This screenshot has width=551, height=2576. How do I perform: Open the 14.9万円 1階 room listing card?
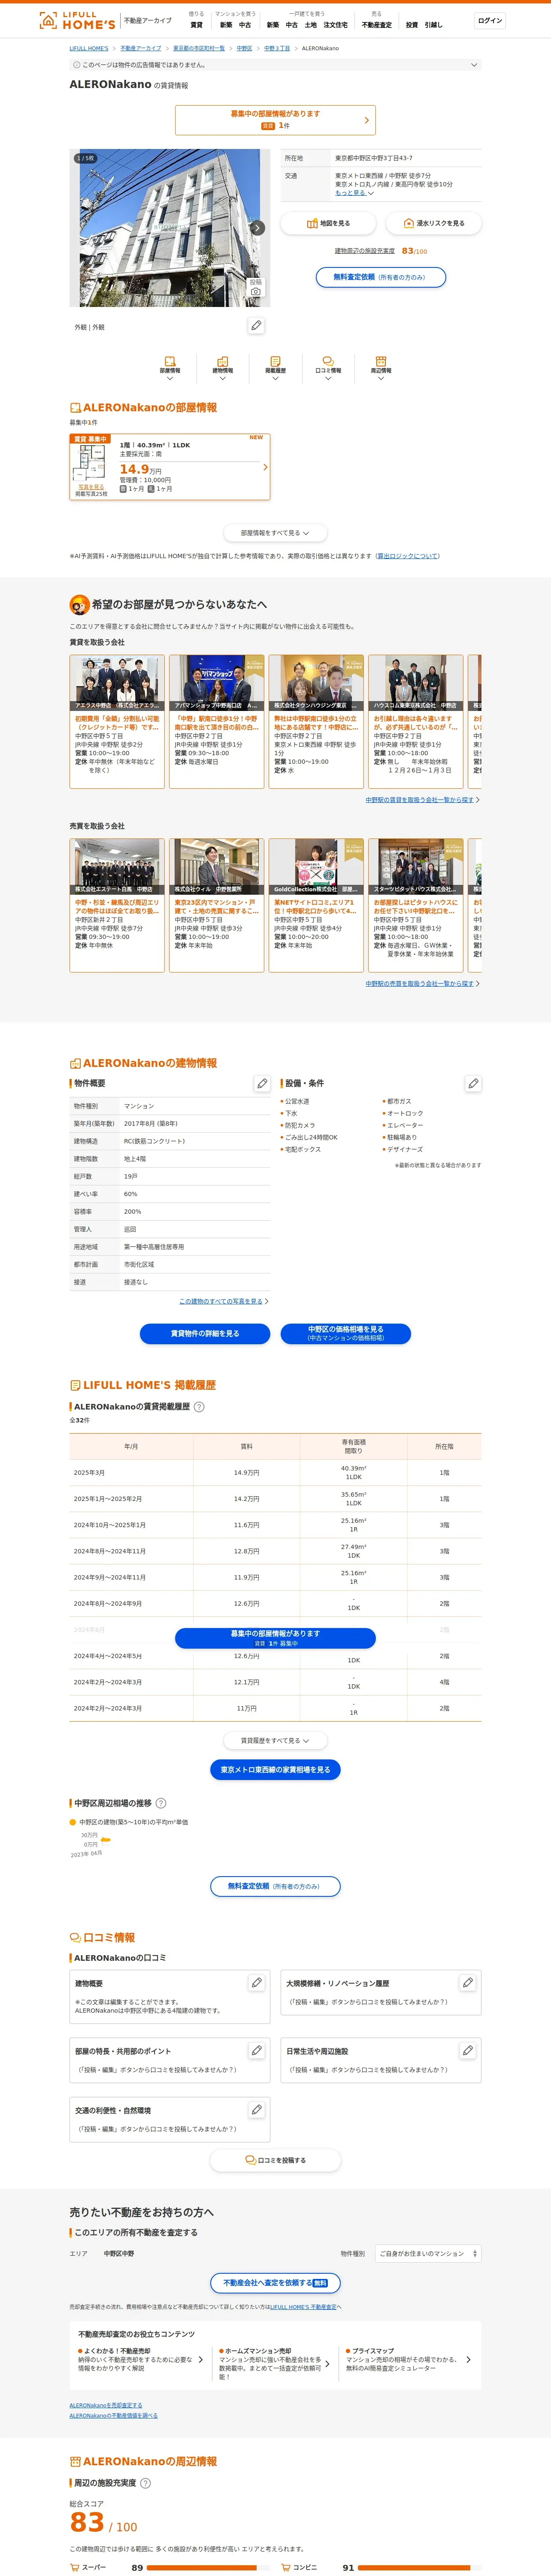pyautogui.click(x=170, y=467)
